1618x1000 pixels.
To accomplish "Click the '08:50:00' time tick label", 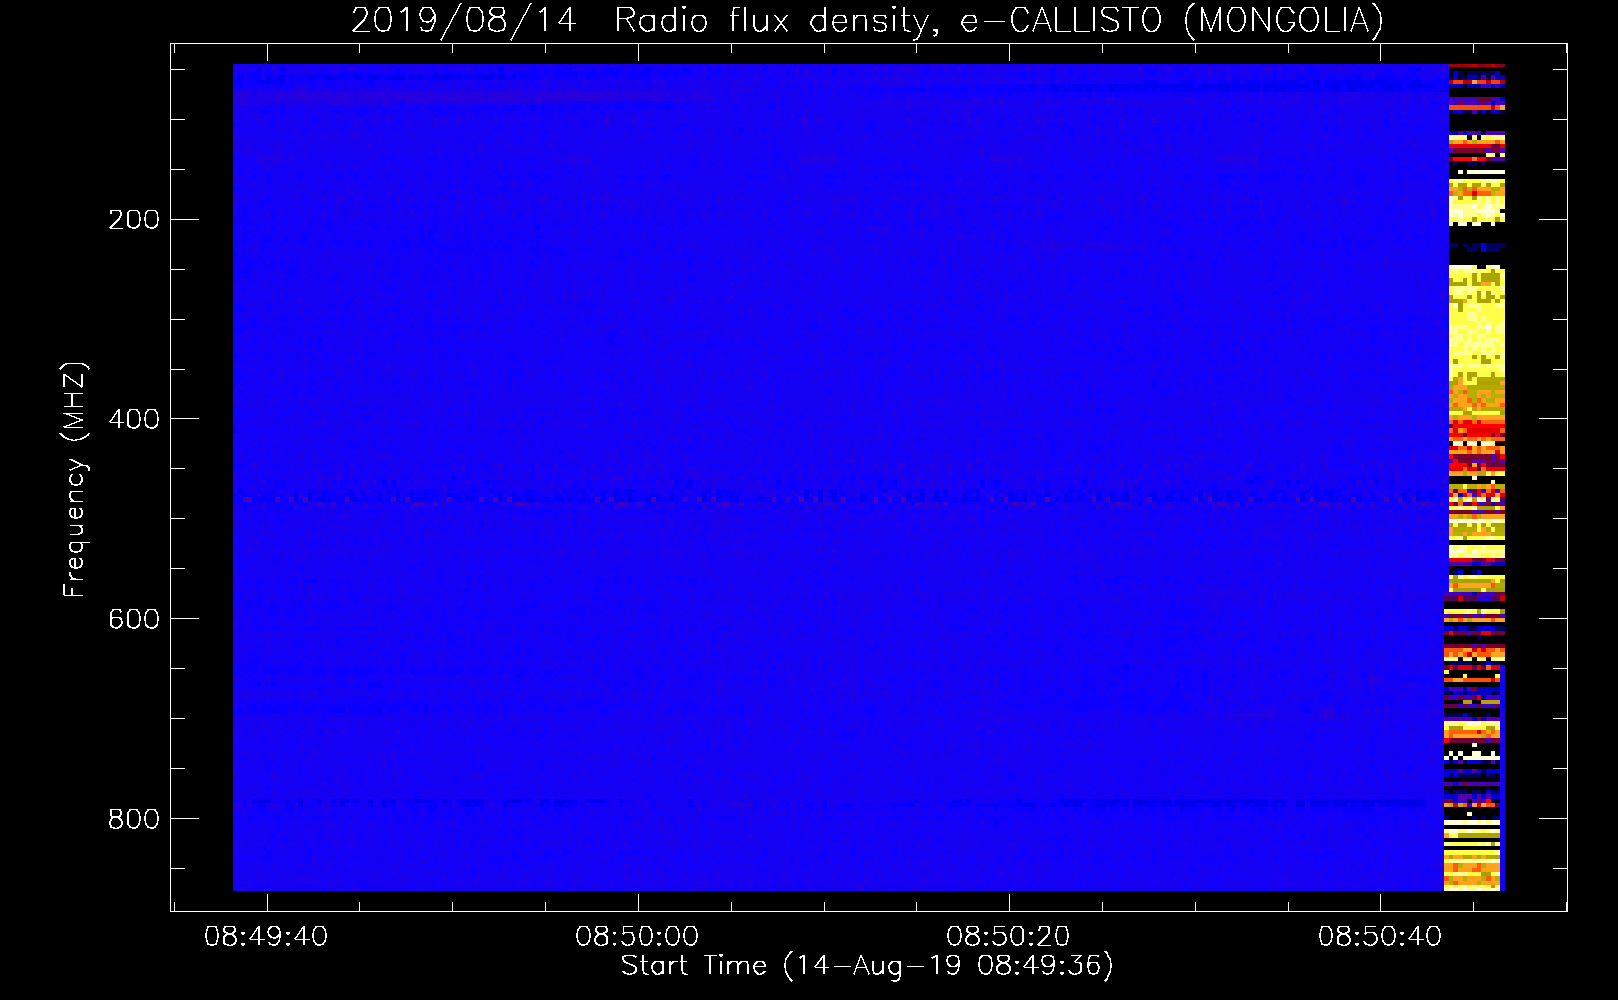I will [x=637, y=937].
